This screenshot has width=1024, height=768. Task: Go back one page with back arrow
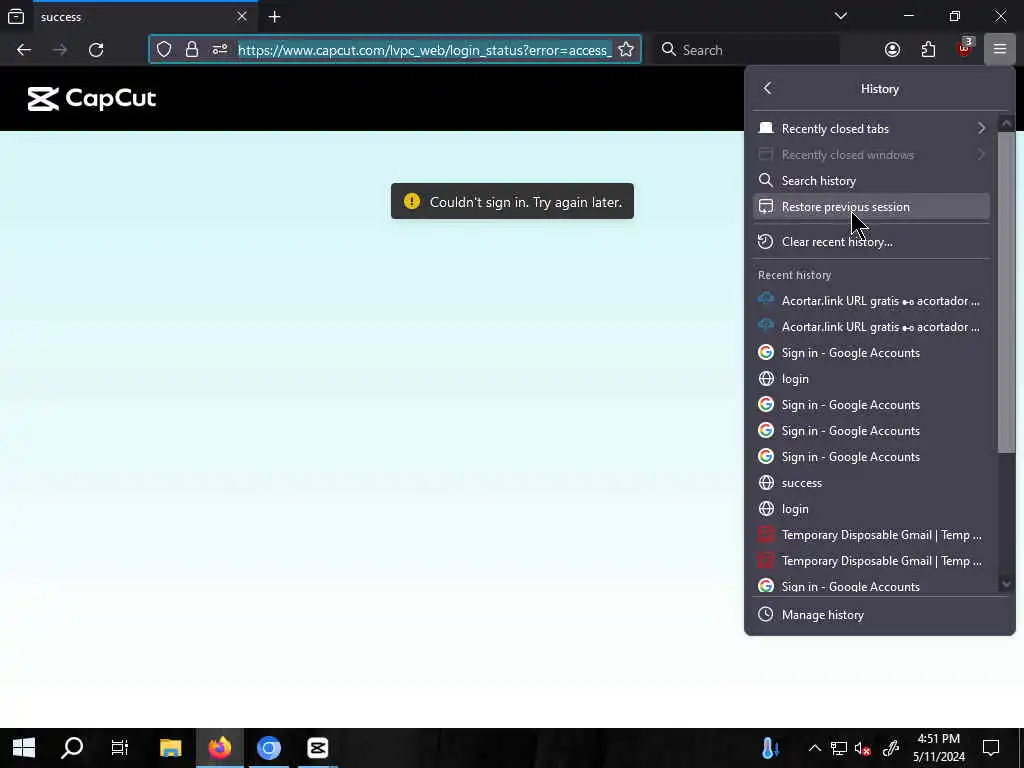[x=24, y=50]
